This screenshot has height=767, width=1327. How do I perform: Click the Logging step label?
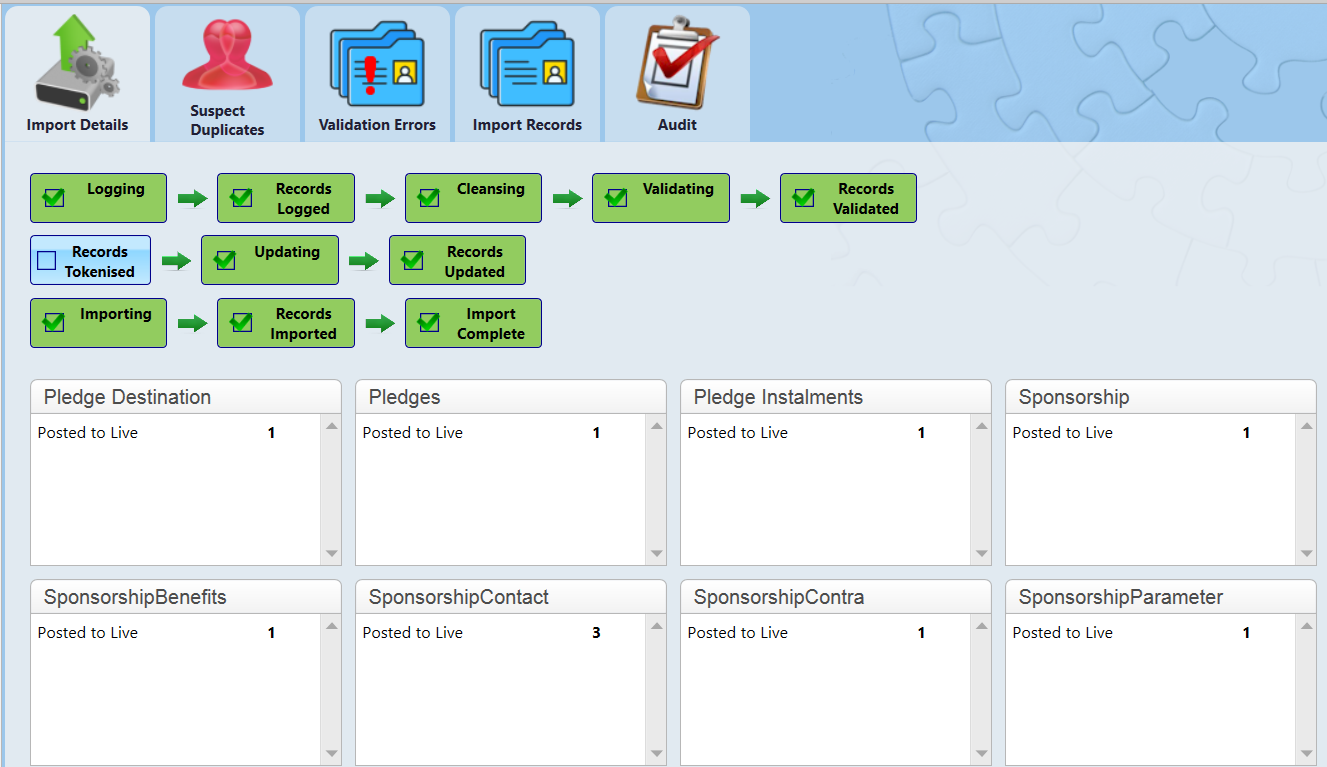coord(116,189)
